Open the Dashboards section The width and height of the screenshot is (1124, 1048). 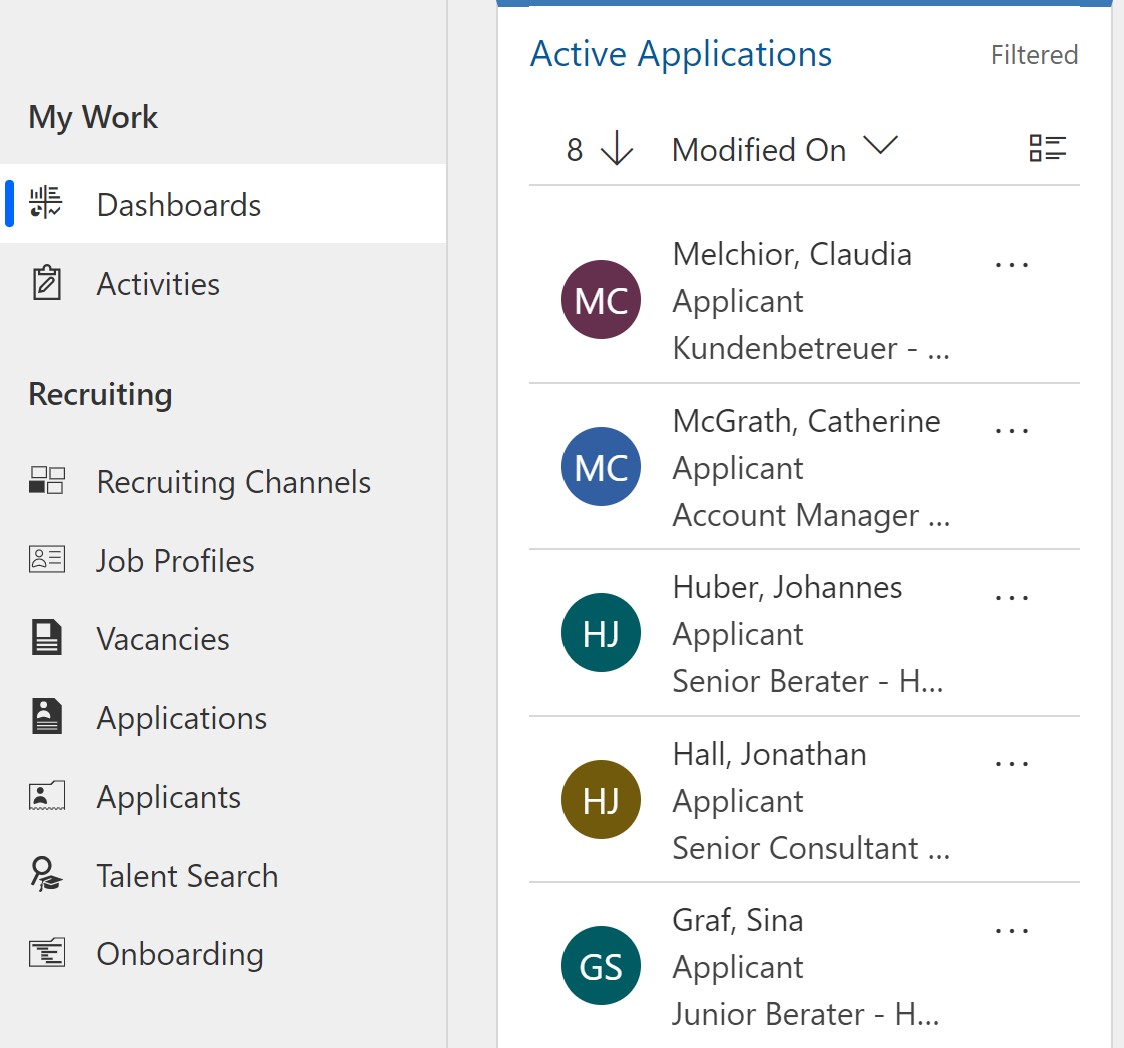pyautogui.click(x=178, y=205)
